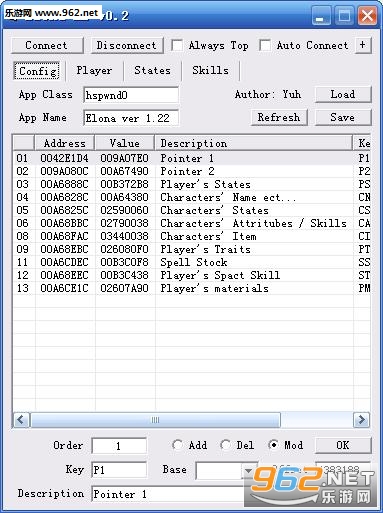383x513 pixels.
Task: Click the App Name input field
Action: coord(131,118)
